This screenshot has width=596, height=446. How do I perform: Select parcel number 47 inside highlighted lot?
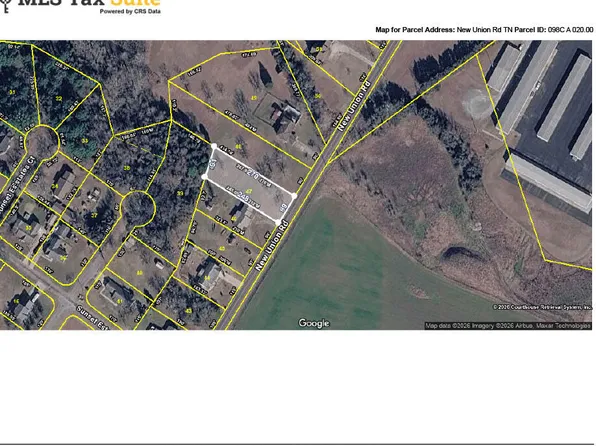[x=249, y=191]
